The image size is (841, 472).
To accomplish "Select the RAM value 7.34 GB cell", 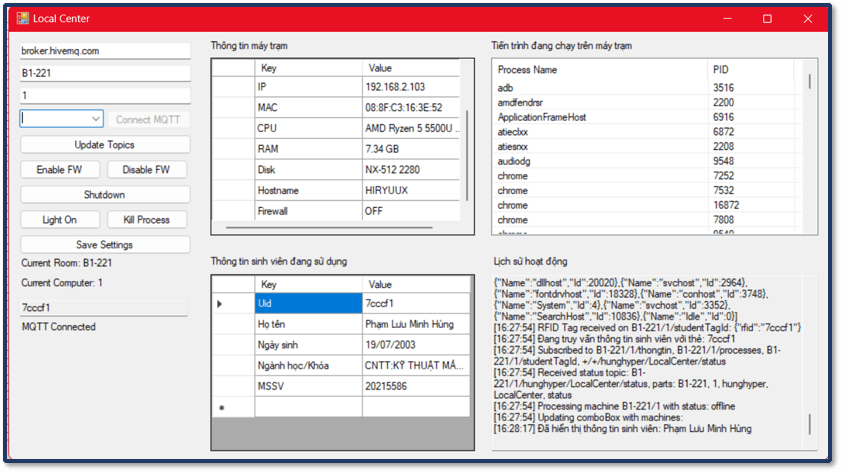I will (x=411, y=149).
